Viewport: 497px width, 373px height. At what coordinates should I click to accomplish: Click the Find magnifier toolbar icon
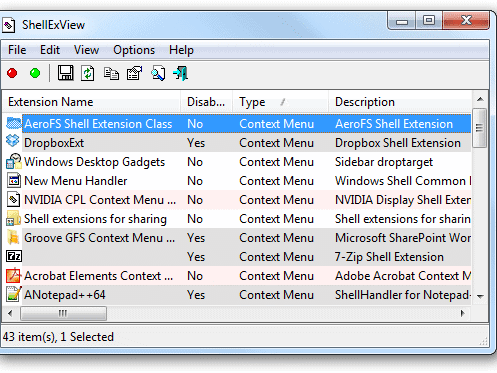pos(158,73)
